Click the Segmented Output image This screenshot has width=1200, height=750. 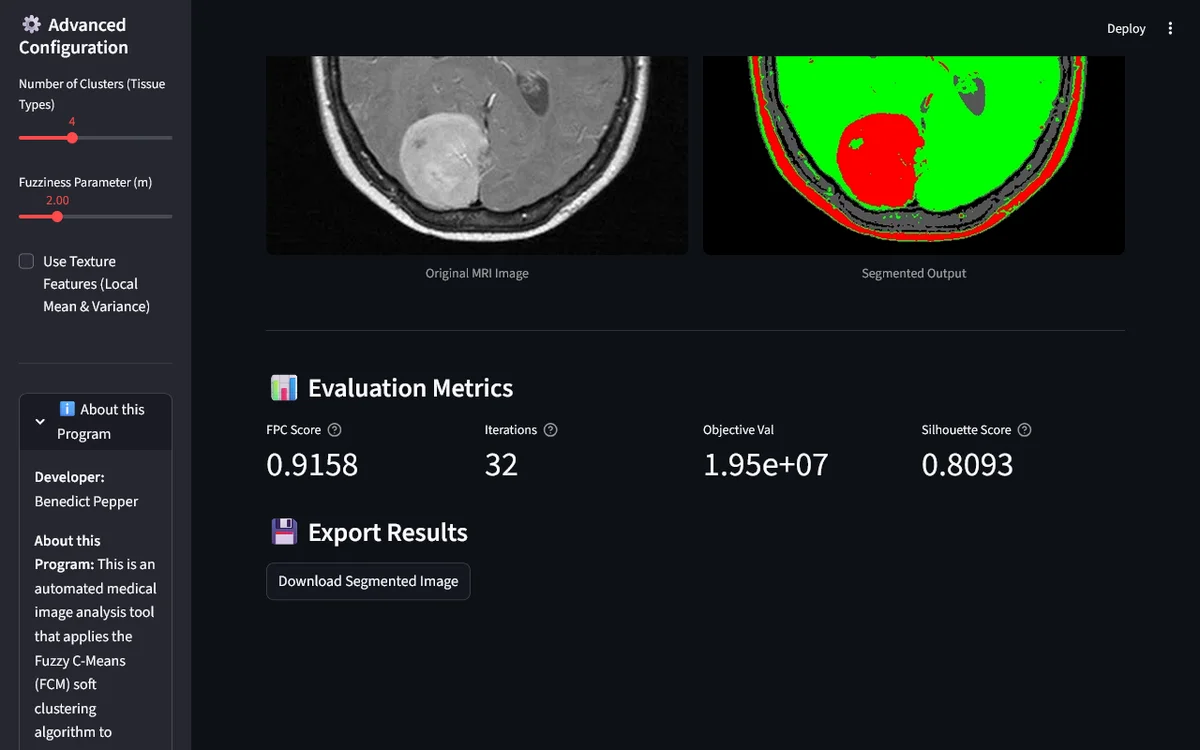pos(914,155)
